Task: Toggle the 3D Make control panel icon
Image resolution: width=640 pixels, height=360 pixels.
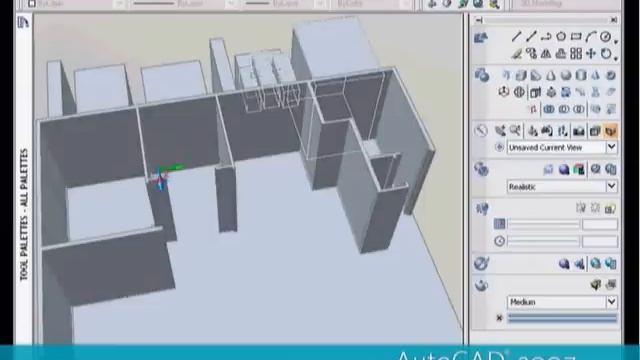Action: pyautogui.click(x=482, y=76)
